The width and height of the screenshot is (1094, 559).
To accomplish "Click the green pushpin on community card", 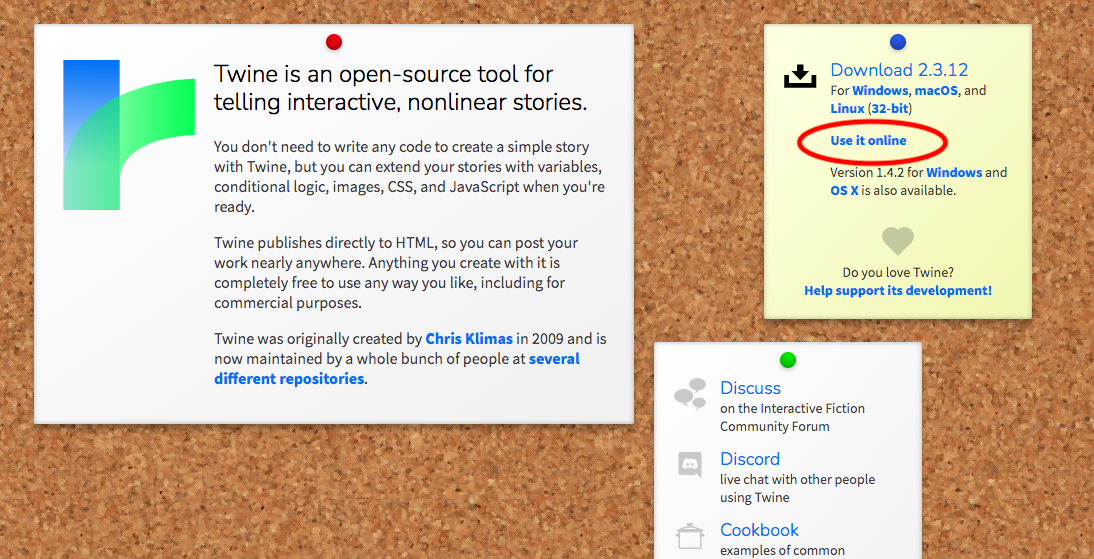I will 787,360.
